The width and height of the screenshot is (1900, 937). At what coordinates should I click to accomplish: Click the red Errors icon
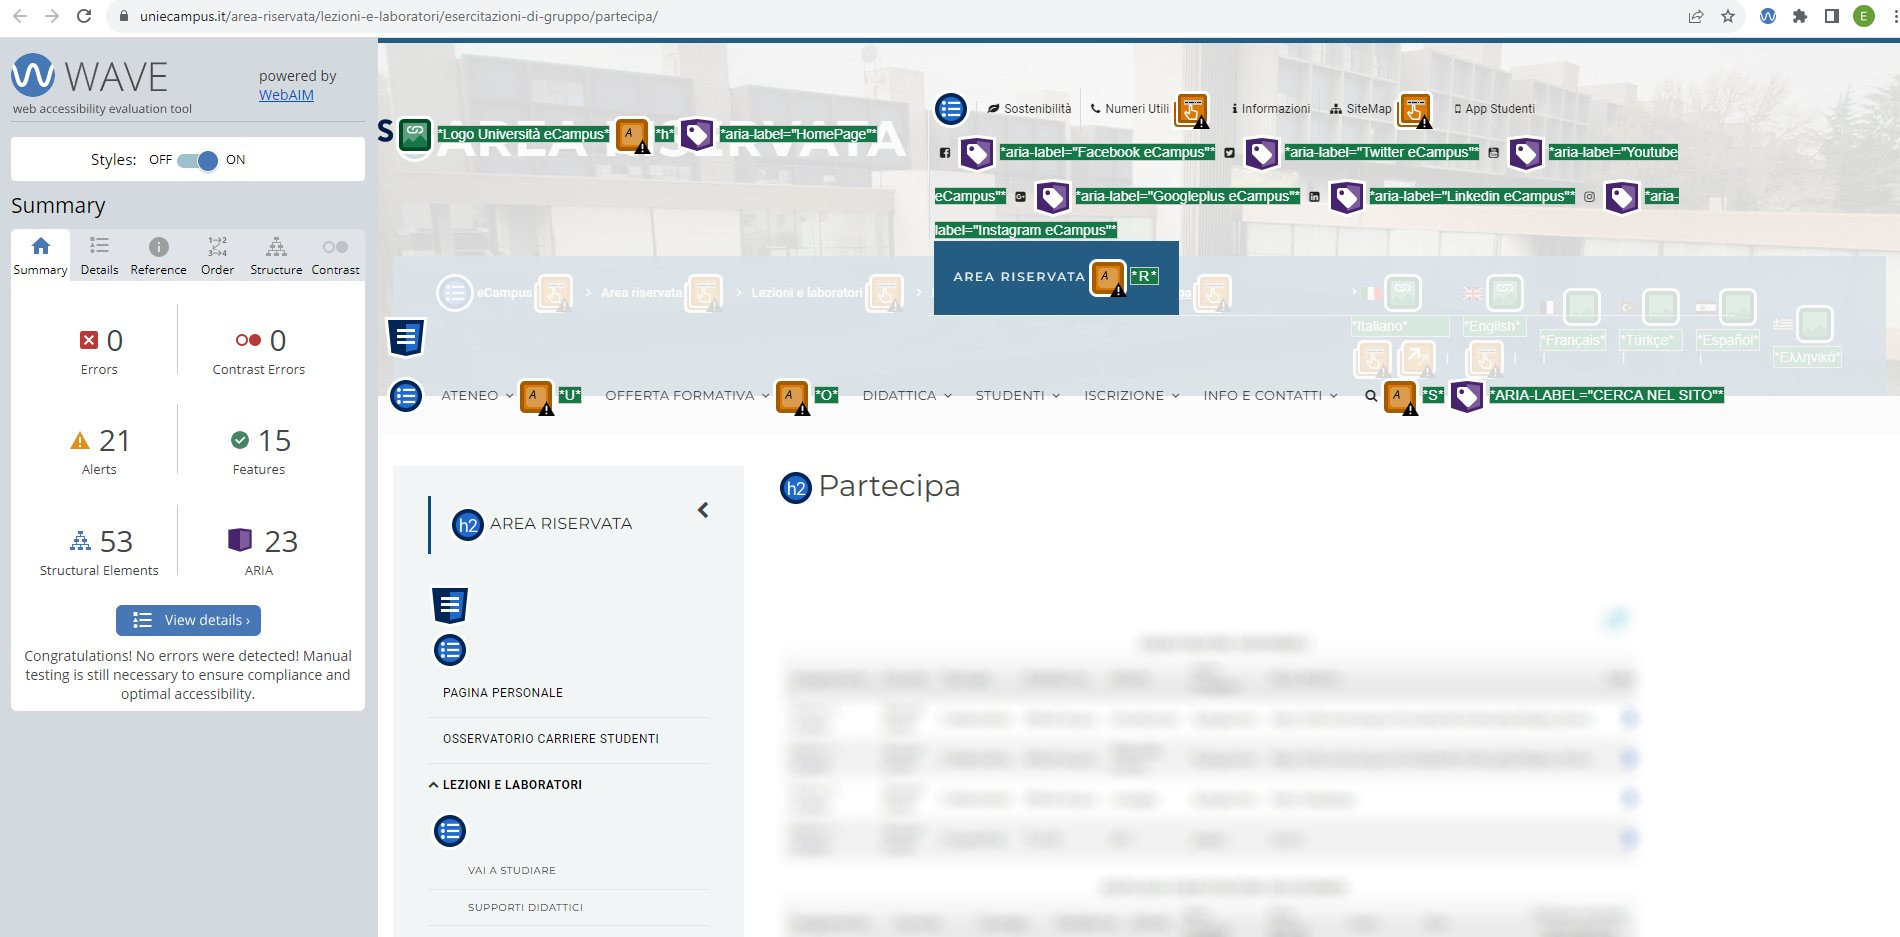(89, 340)
